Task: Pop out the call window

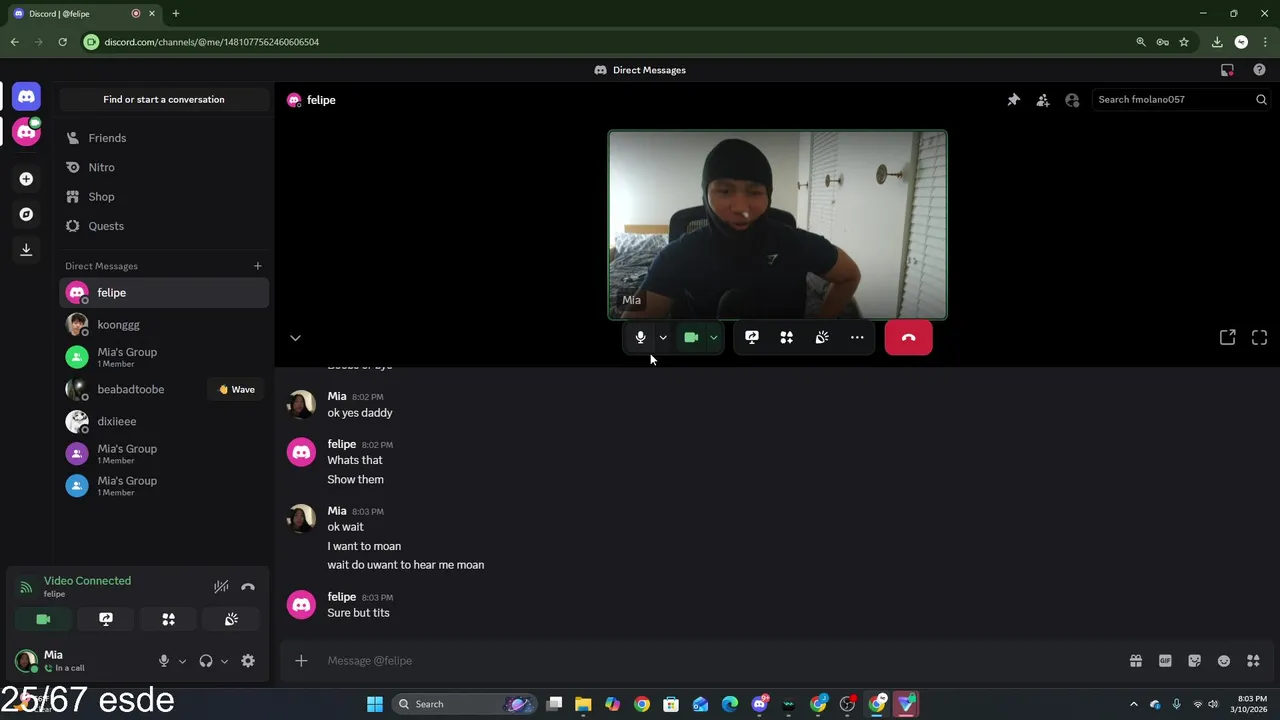Action: [x=1227, y=338]
